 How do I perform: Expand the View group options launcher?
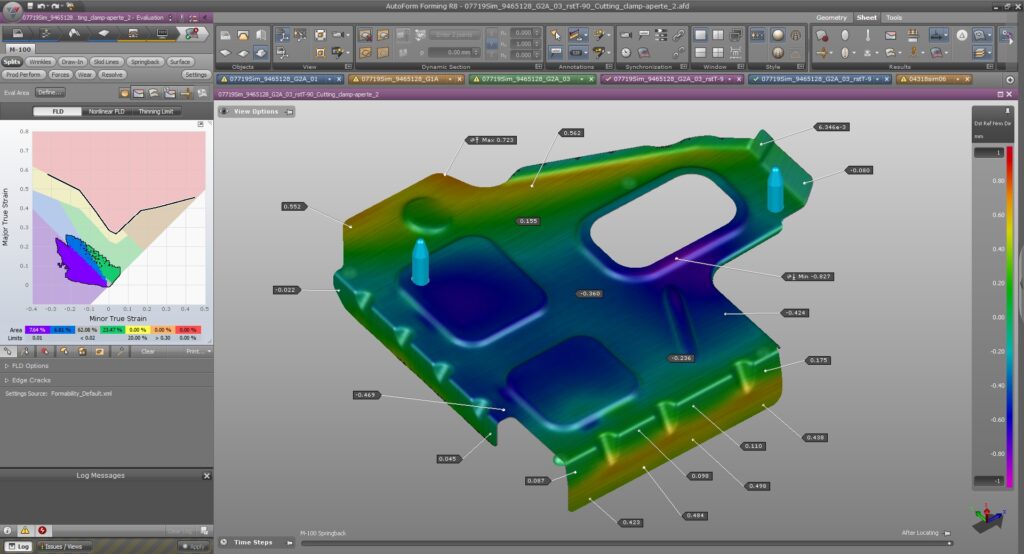coord(348,67)
